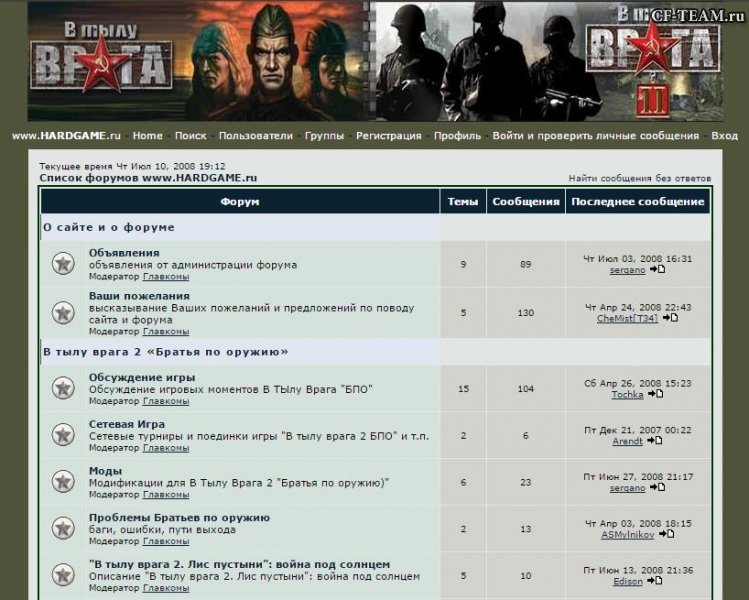Click message count 130 in Ваши пожелания row
The image size is (749, 600).
pyautogui.click(x=526, y=313)
